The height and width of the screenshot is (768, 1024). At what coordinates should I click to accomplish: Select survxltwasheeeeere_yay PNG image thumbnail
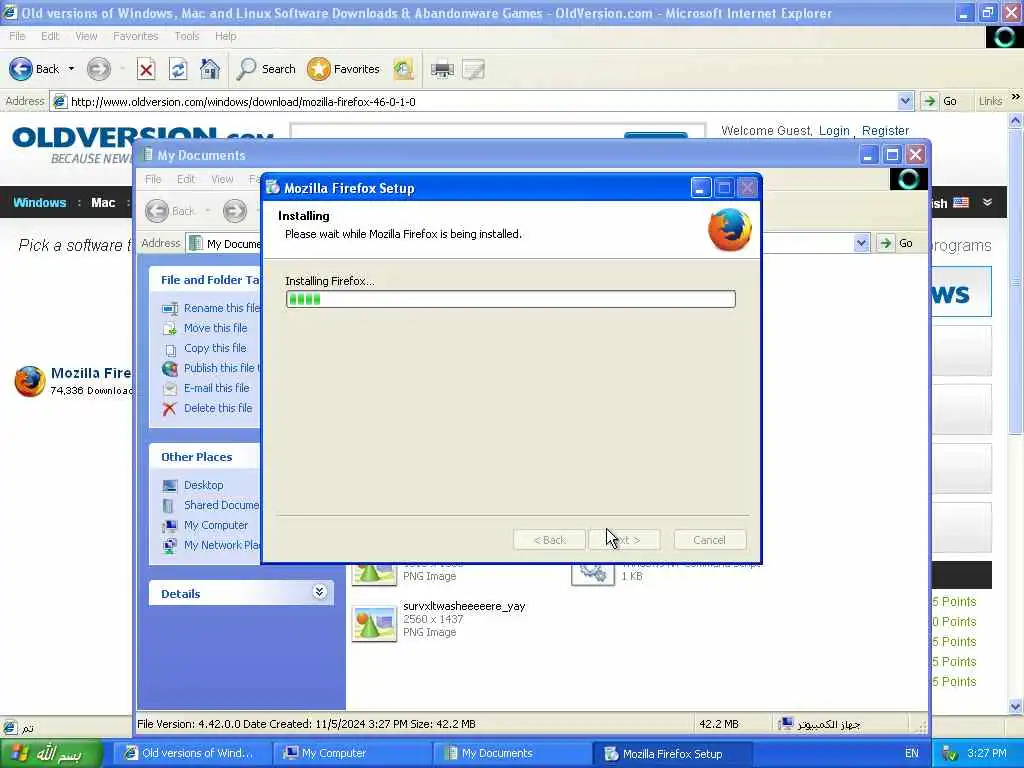tap(374, 623)
